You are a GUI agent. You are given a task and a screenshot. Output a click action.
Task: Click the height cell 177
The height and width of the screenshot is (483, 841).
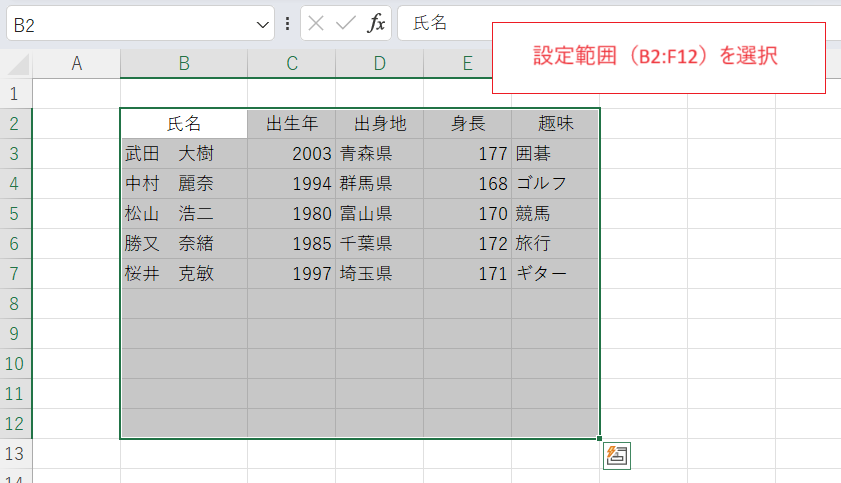(x=468, y=154)
